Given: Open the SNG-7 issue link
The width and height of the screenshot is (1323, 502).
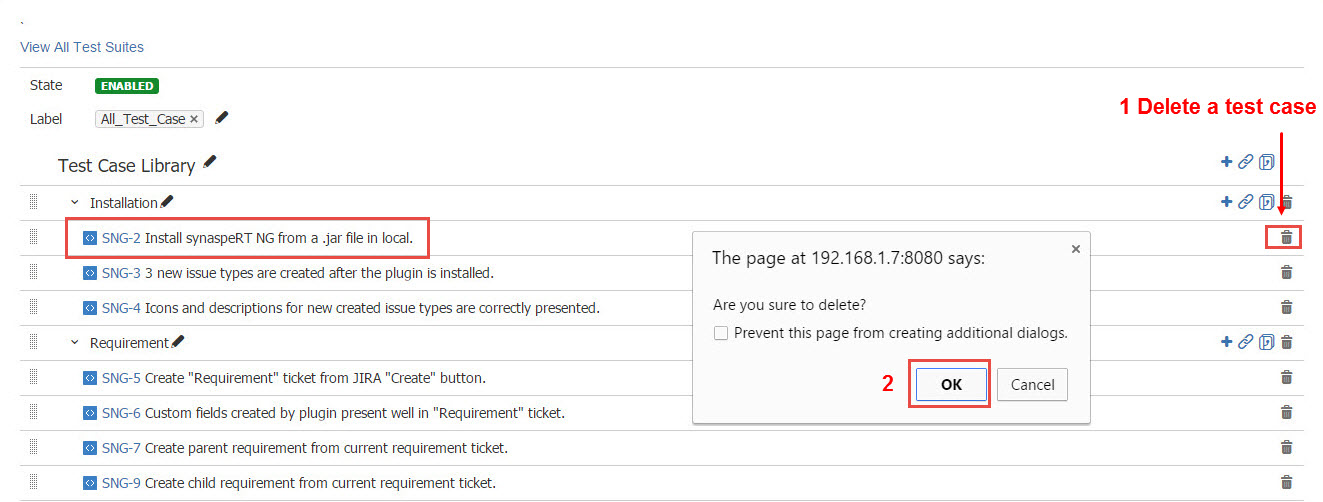Looking at the screenshot, I should coord(121,448).
